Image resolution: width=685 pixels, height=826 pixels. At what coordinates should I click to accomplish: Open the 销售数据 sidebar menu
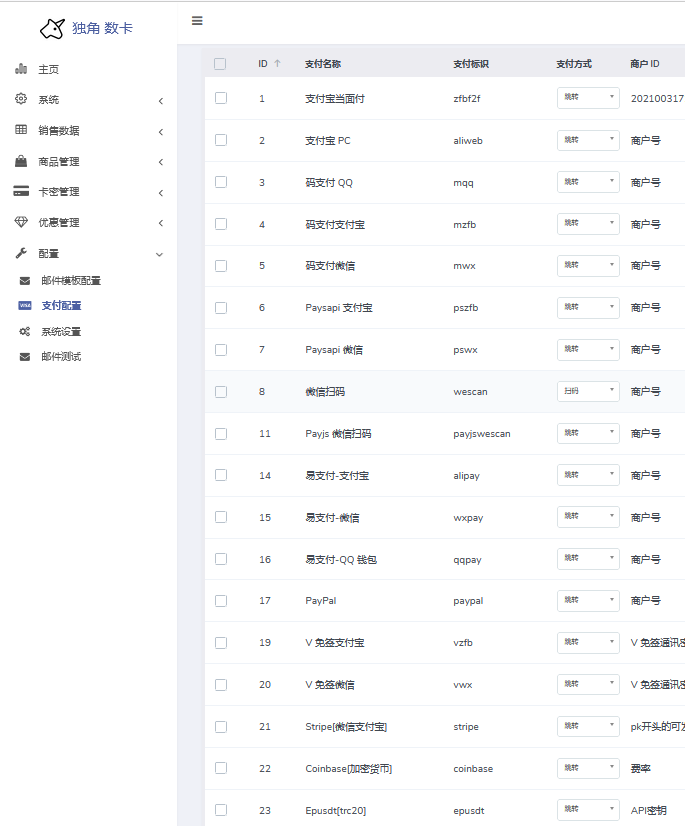[59, 131]
